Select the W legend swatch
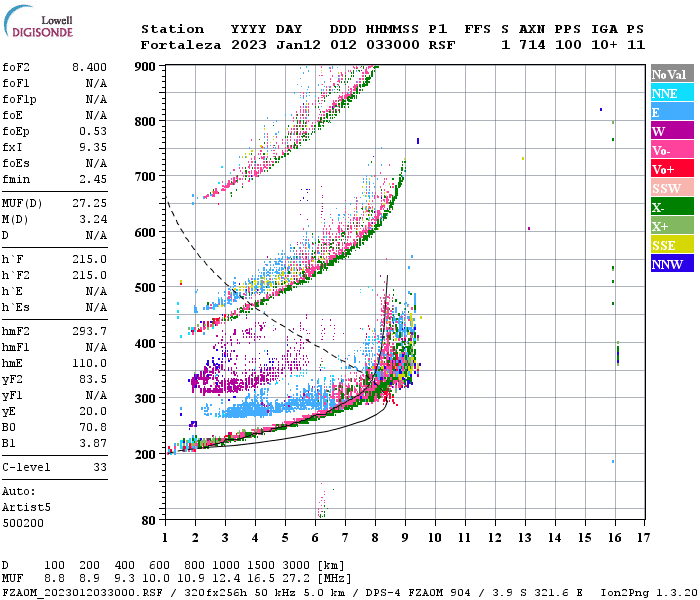Viewport: 700px width, 600px height. tap(672, 131)
